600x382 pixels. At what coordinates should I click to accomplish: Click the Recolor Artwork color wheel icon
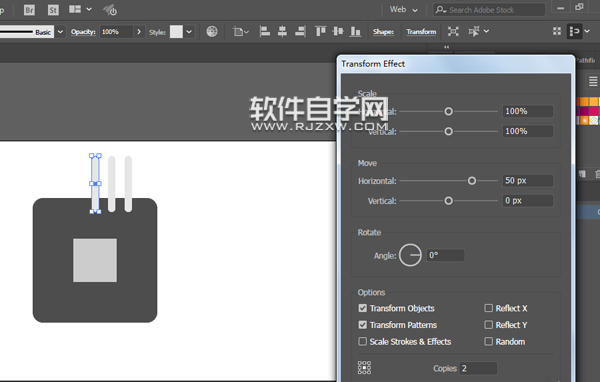tap(212, 31)
